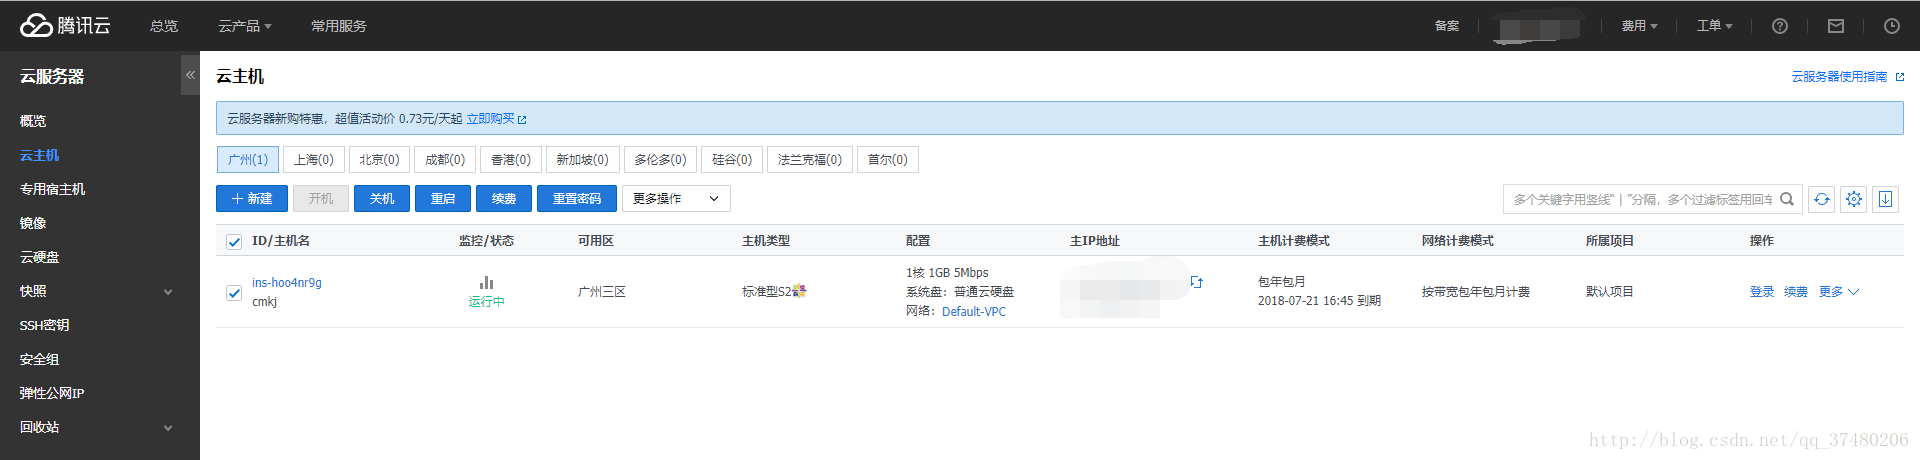This screenshot has height=460, width=1920.
Task: Click the external-link icon next to 云服务器使用指南
Action: pyautogui.click(x=1900, y=77)
